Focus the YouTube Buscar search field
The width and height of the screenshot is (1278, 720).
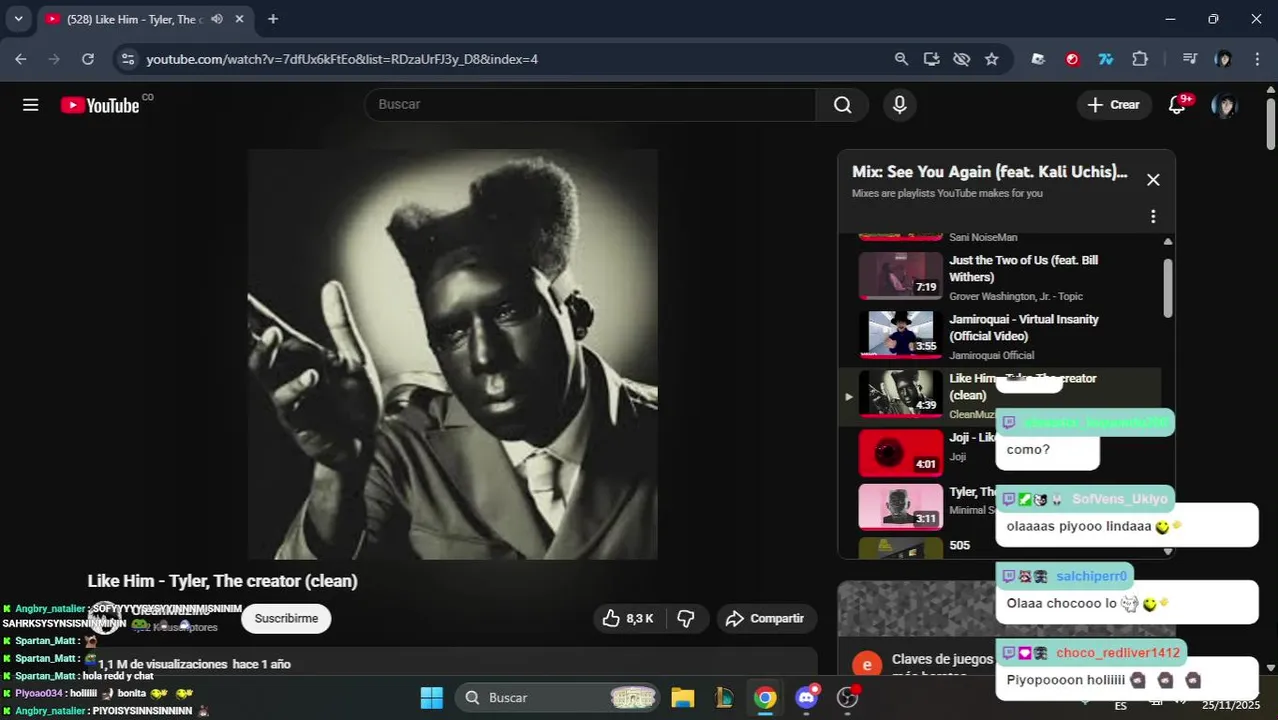pyautogui.click(x=590, y=105)
